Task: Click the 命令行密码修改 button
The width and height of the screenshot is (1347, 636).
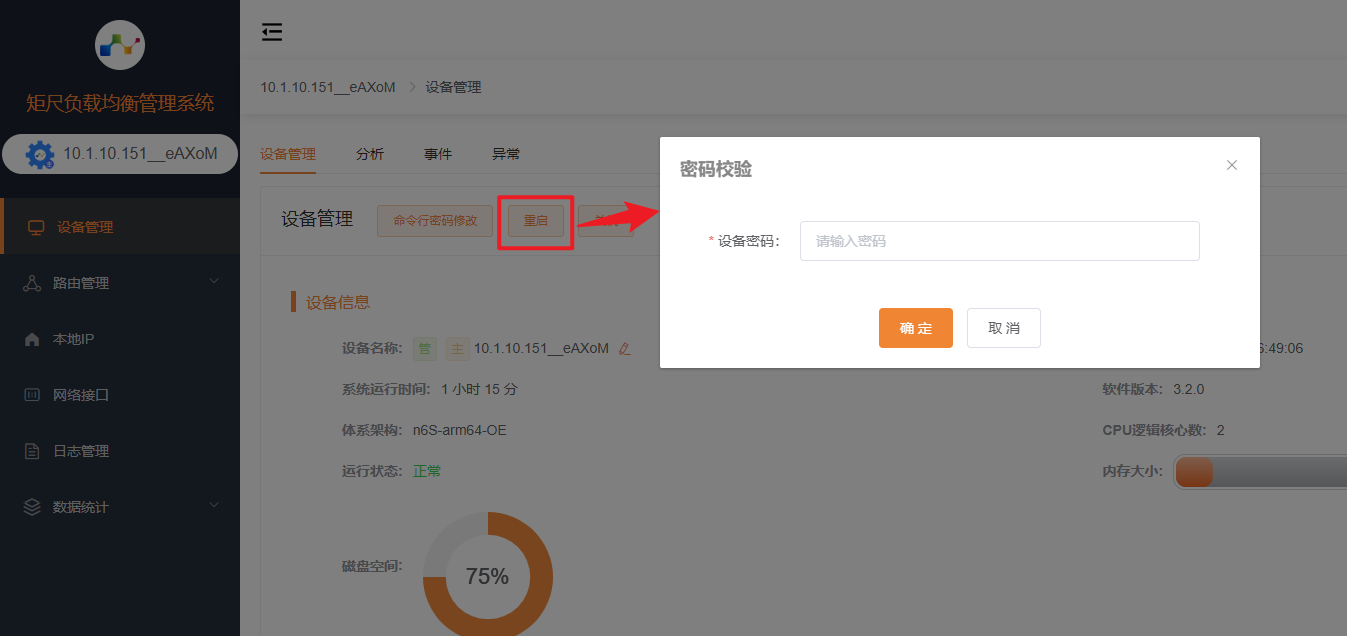Action: [435, 221]
